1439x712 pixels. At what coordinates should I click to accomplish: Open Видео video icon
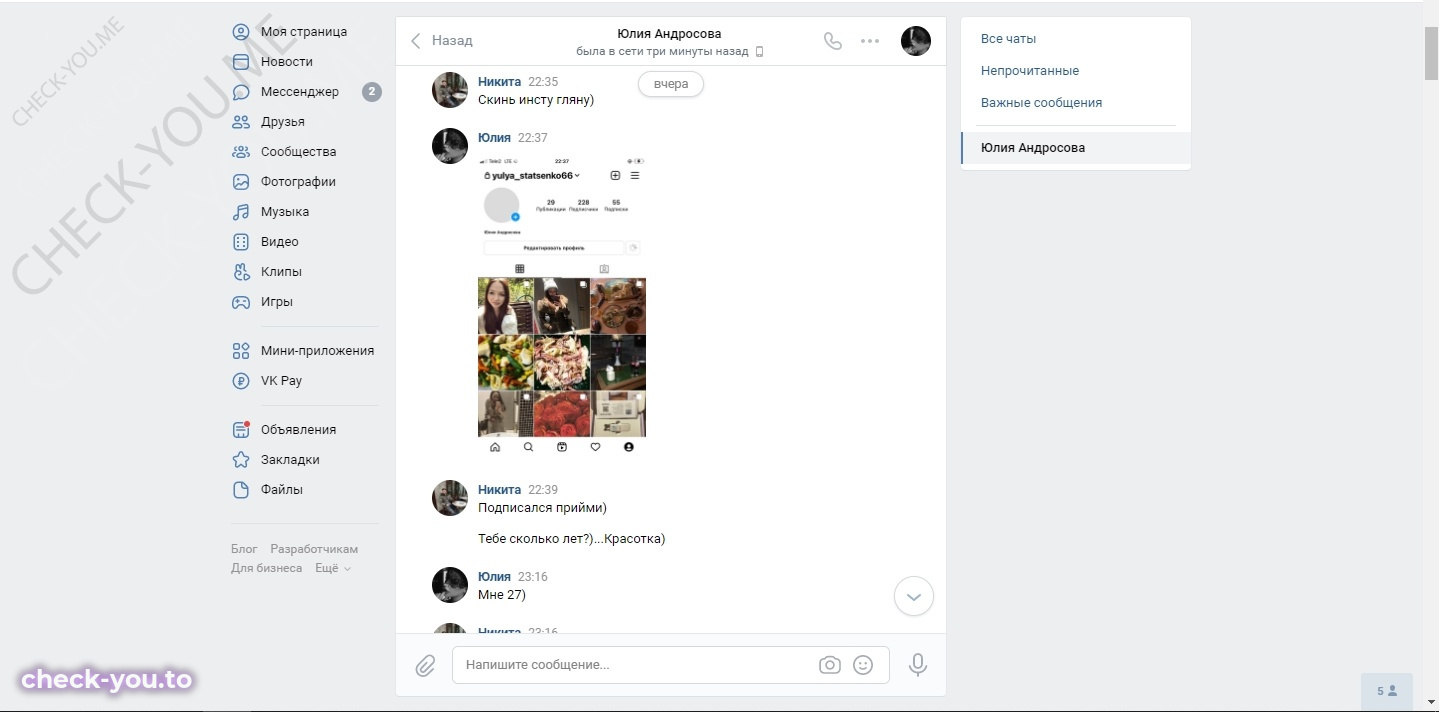(241, 242)
